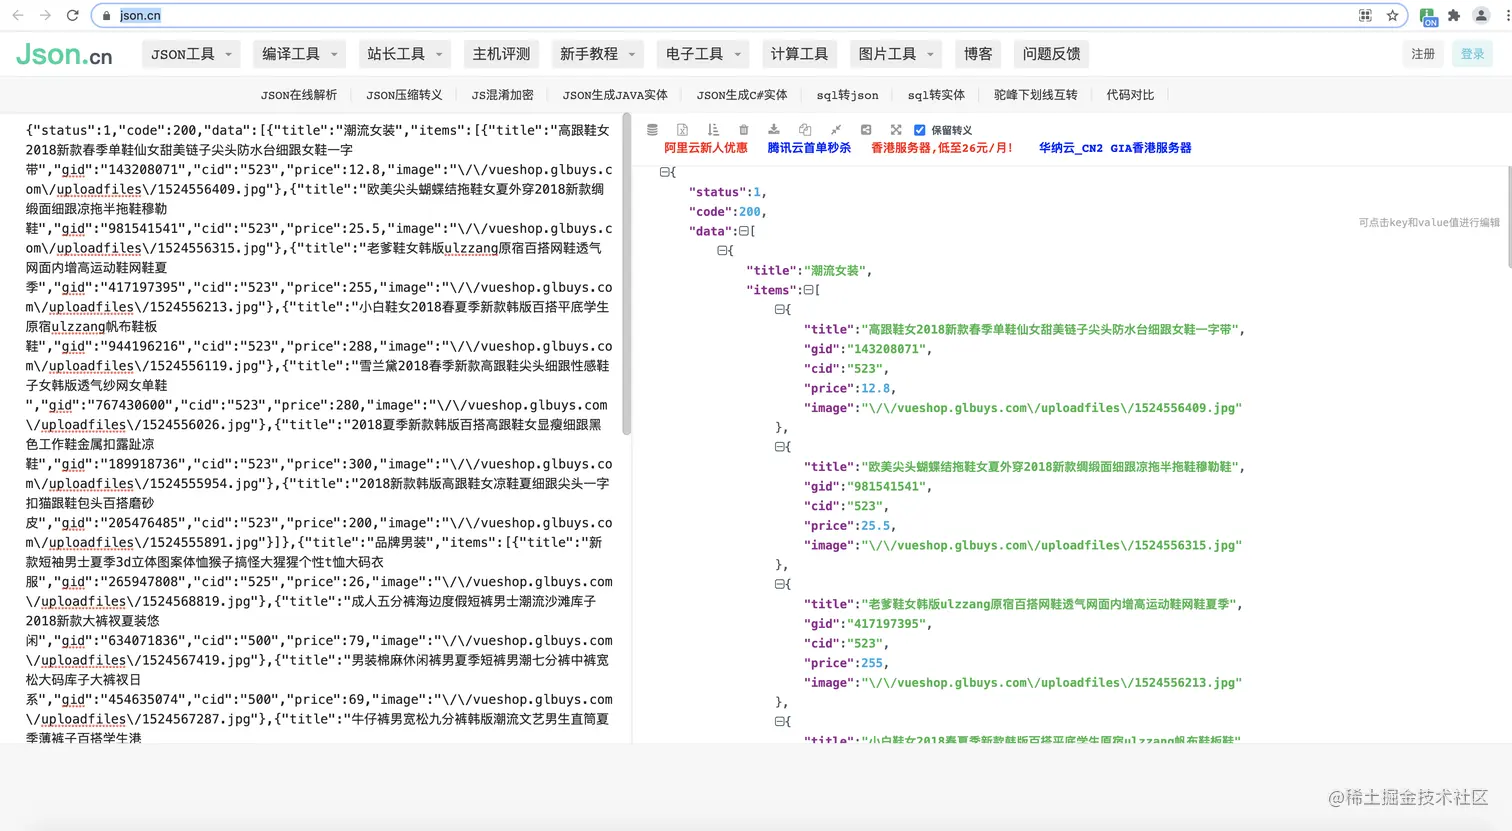Bookmark this page with the star icon
Image resolution: width=1512 pixels, height=831 pixels.
coord(1392,15)
